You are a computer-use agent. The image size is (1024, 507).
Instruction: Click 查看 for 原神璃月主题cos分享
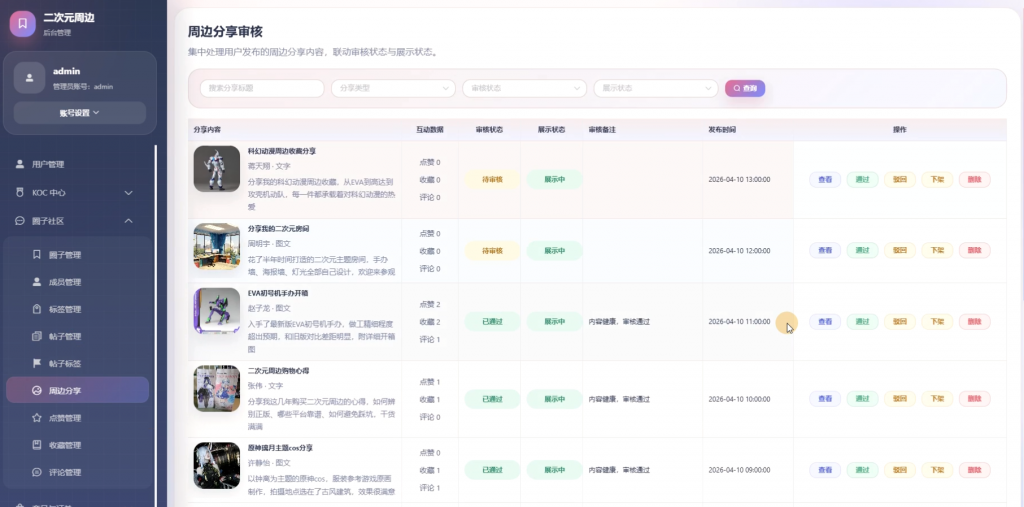point(825,470)
